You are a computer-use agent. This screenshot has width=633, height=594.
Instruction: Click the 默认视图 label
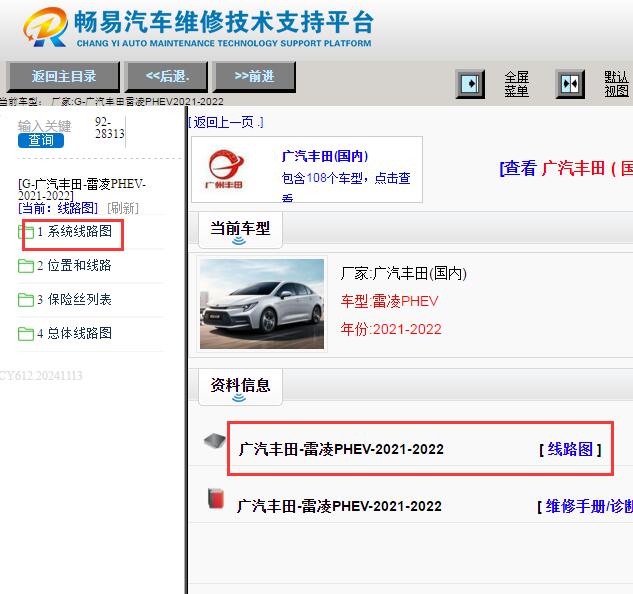coord(616,84)
